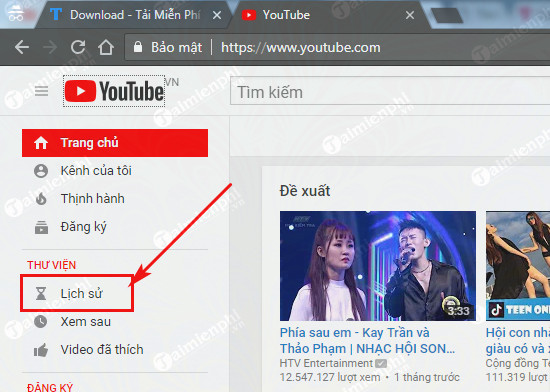The width and height of the screenshot is (550, 392).
Task: Click the Thịnh hành flame icon
Action: (41, 198)
